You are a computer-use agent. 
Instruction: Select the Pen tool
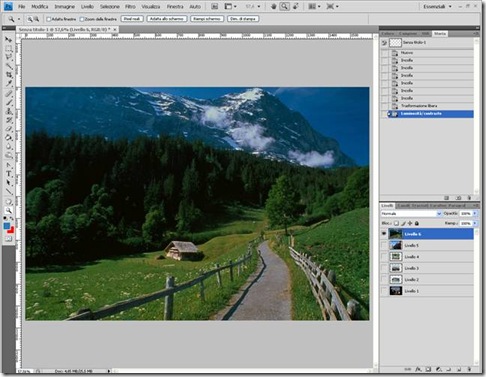[x=8, y=165]
